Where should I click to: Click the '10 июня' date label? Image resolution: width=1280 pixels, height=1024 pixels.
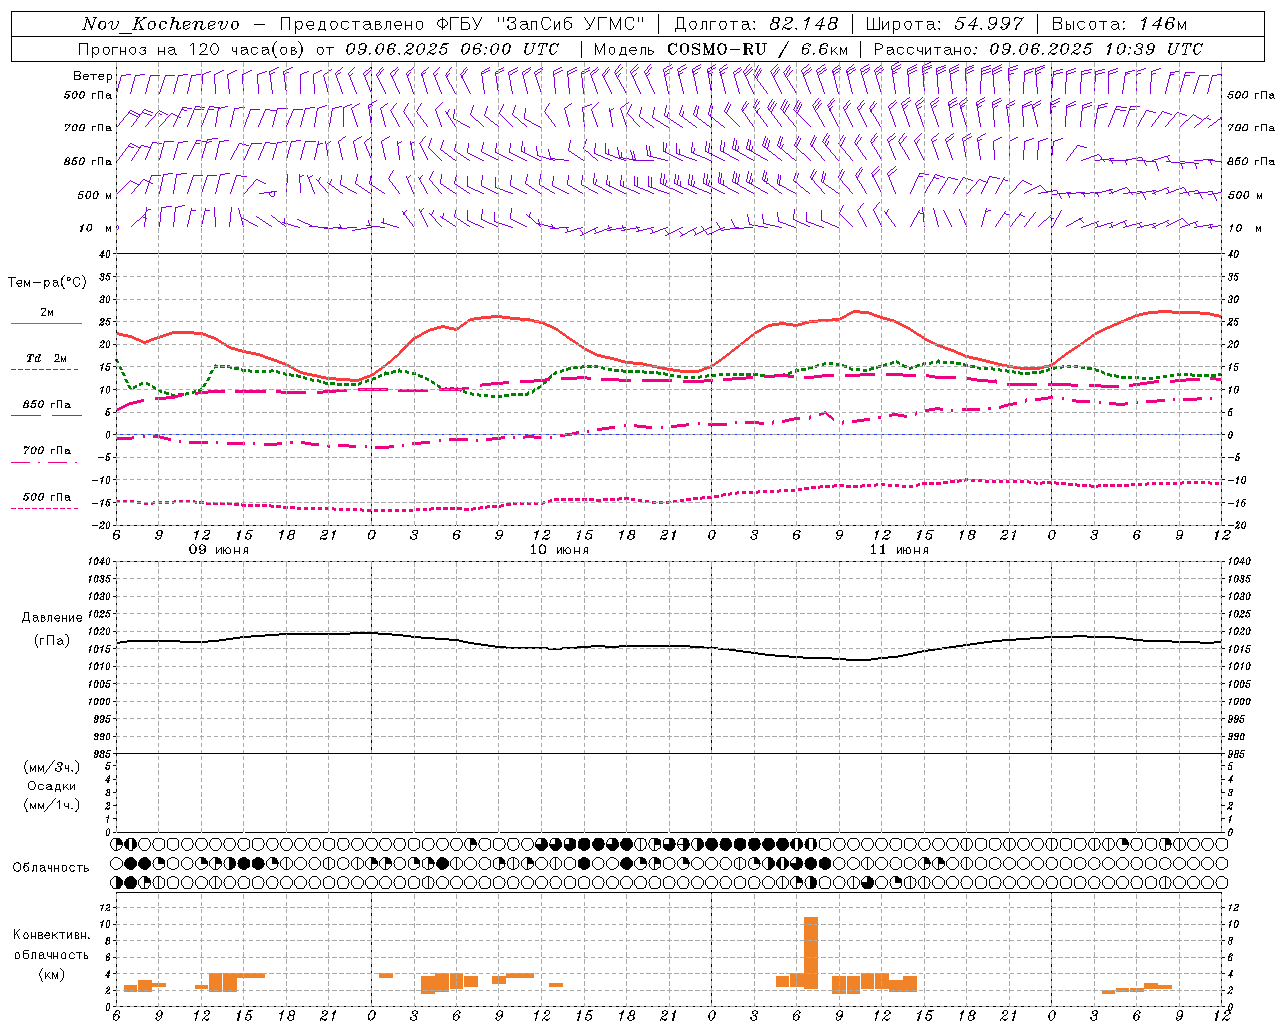tap(559, 550)
